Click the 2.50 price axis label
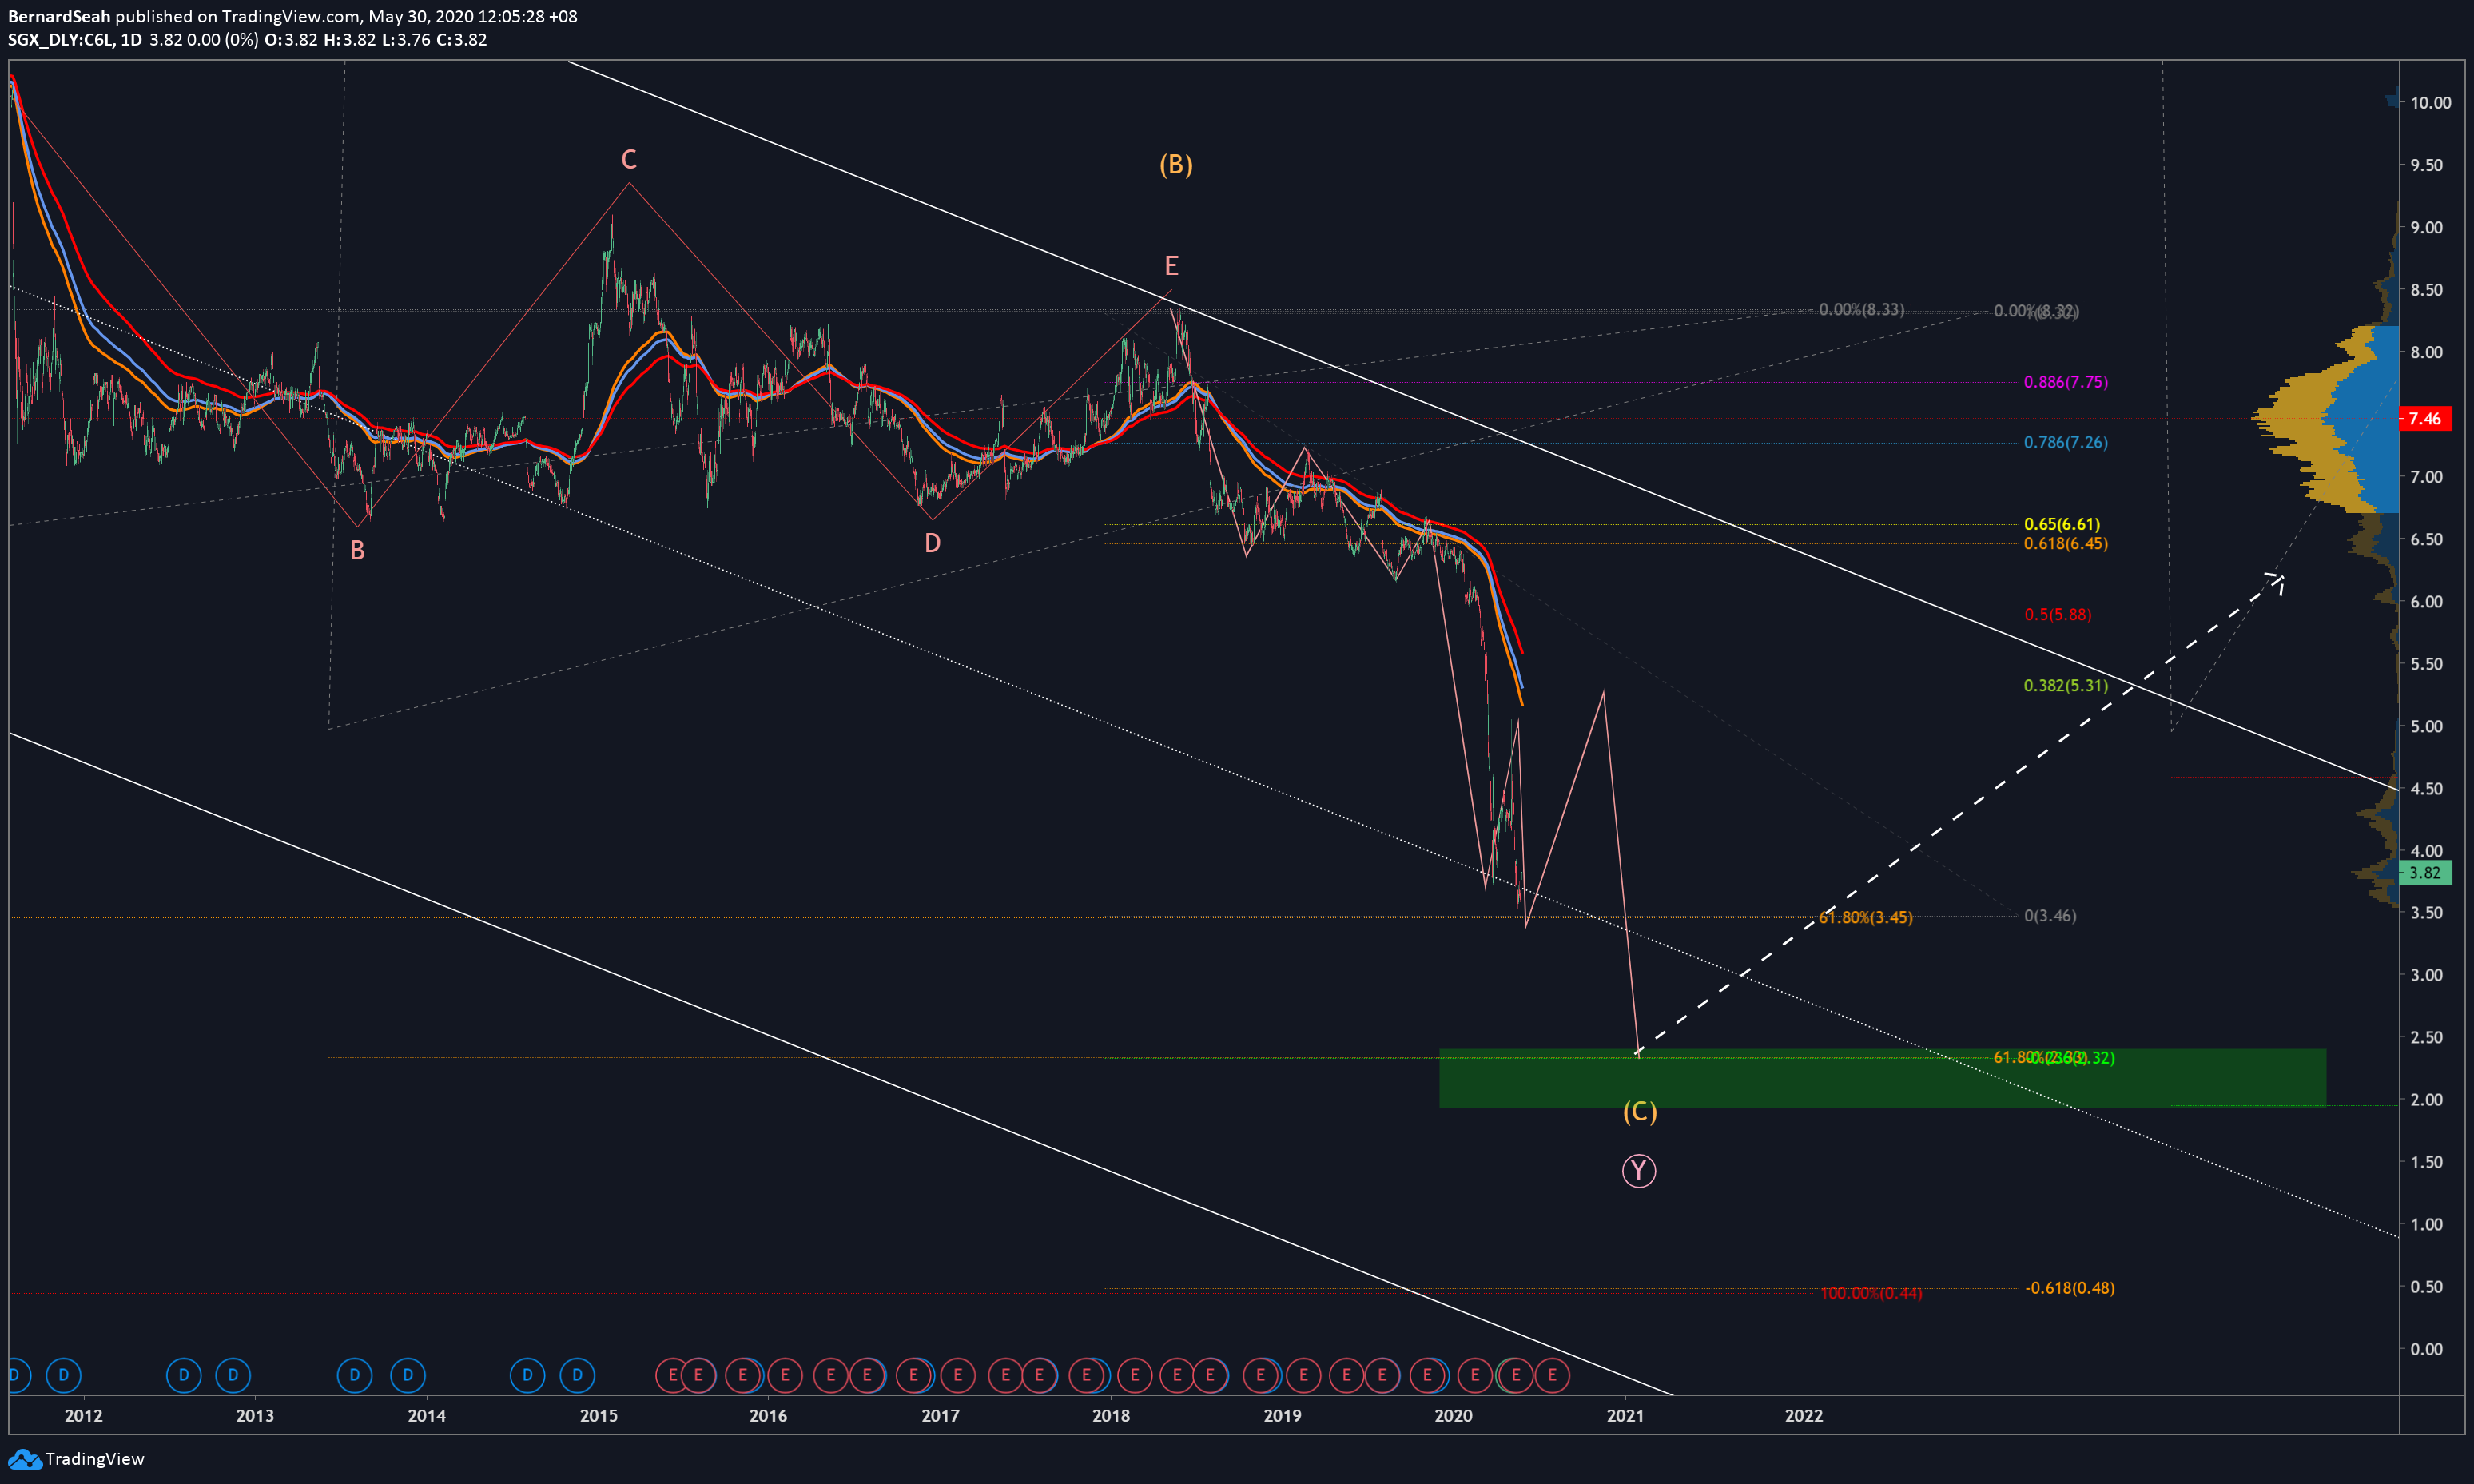This screenshot has width=2474, height=1484. click(2427, 1037)
